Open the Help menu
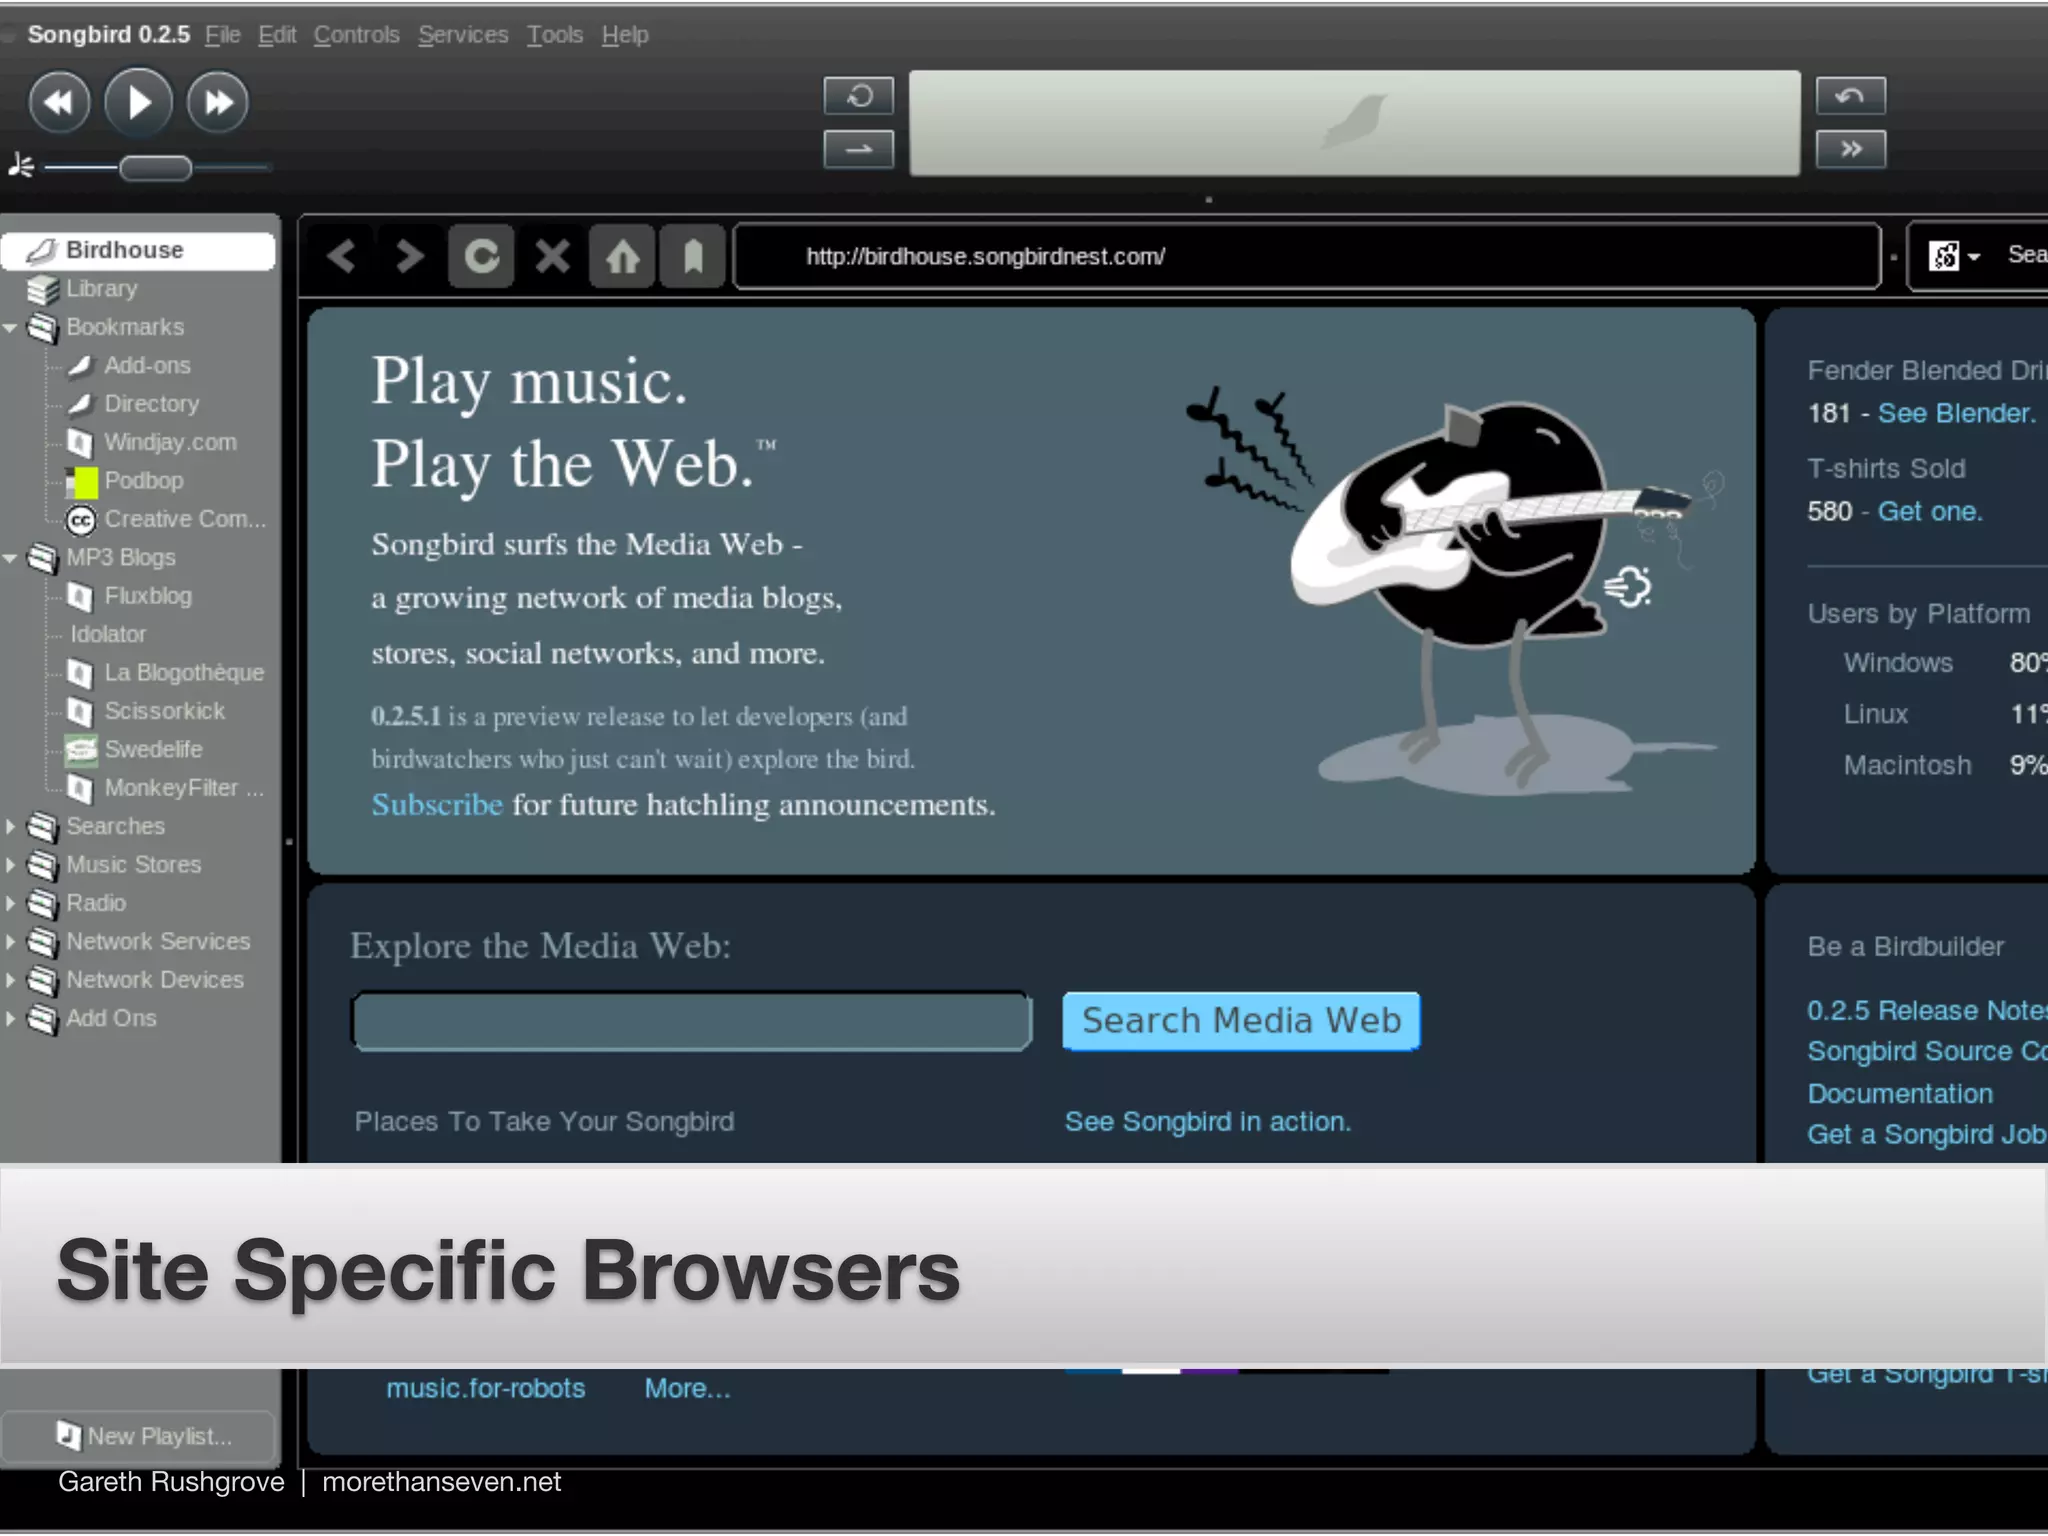This screenshot has width=2048, height=1536. (625, 35)
